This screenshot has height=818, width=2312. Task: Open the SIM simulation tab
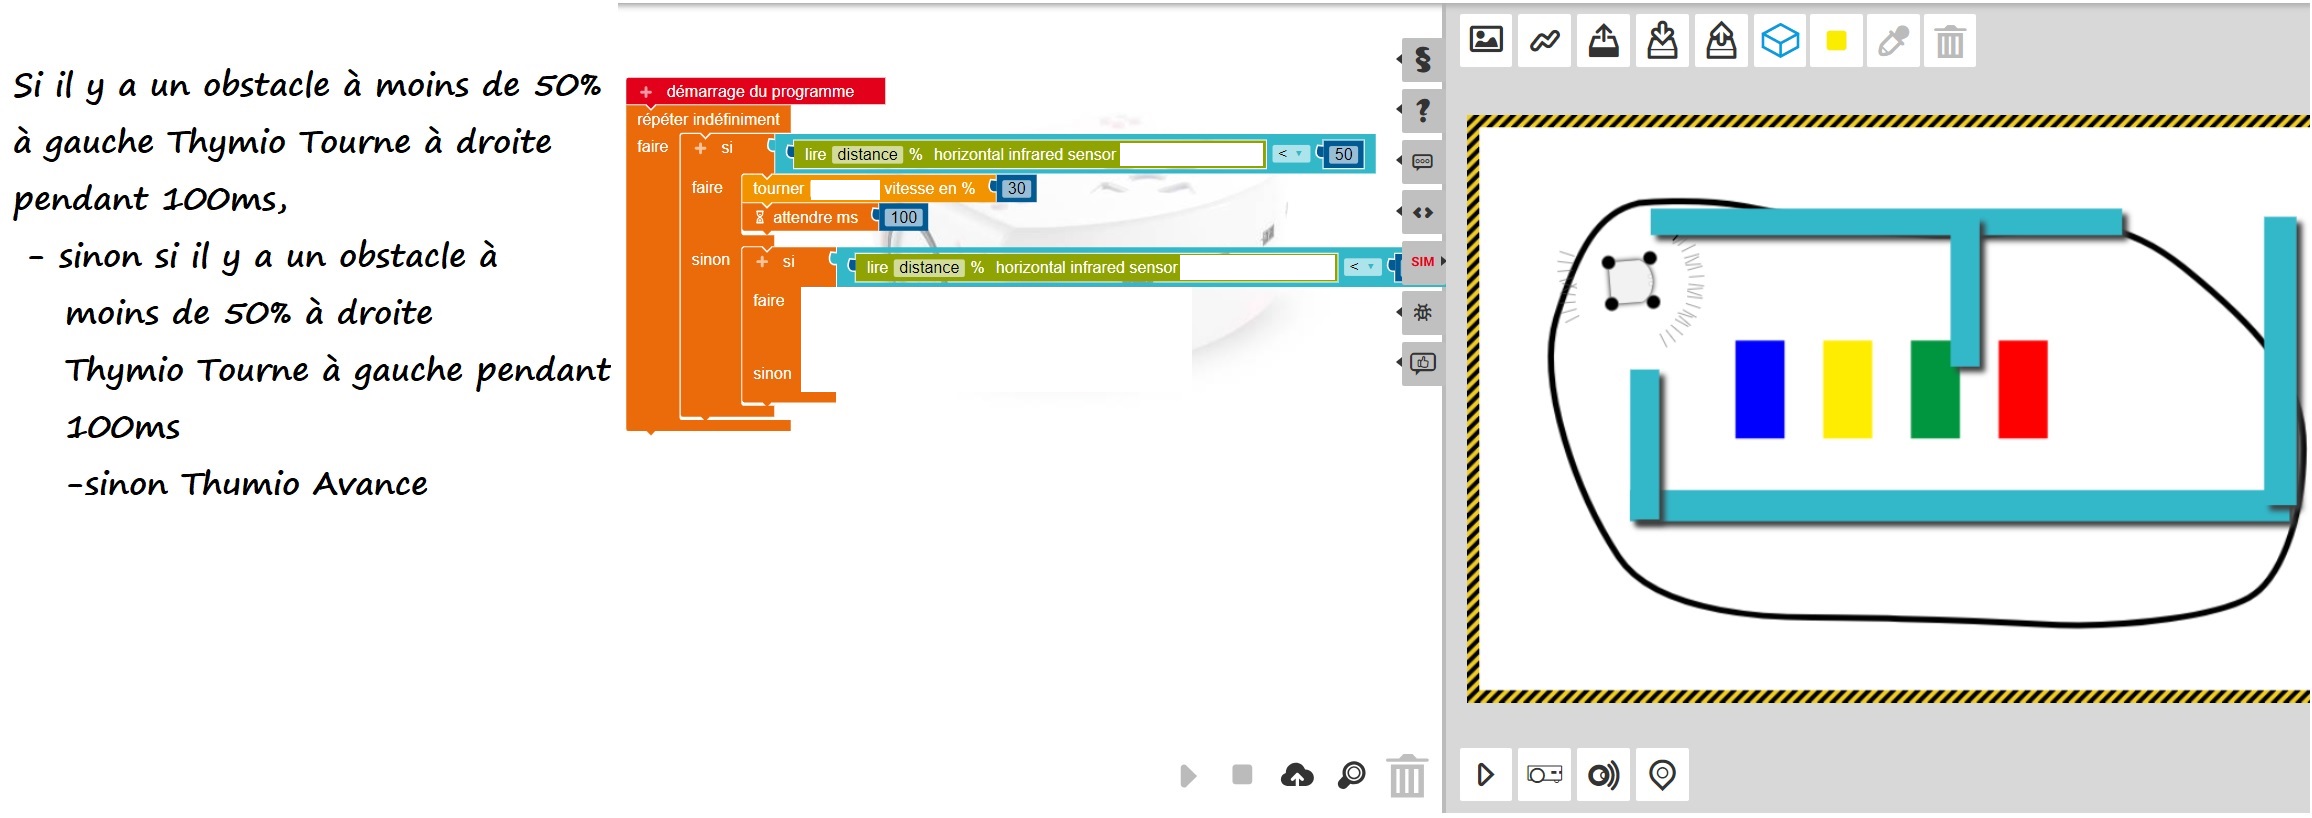(1423, 262)
